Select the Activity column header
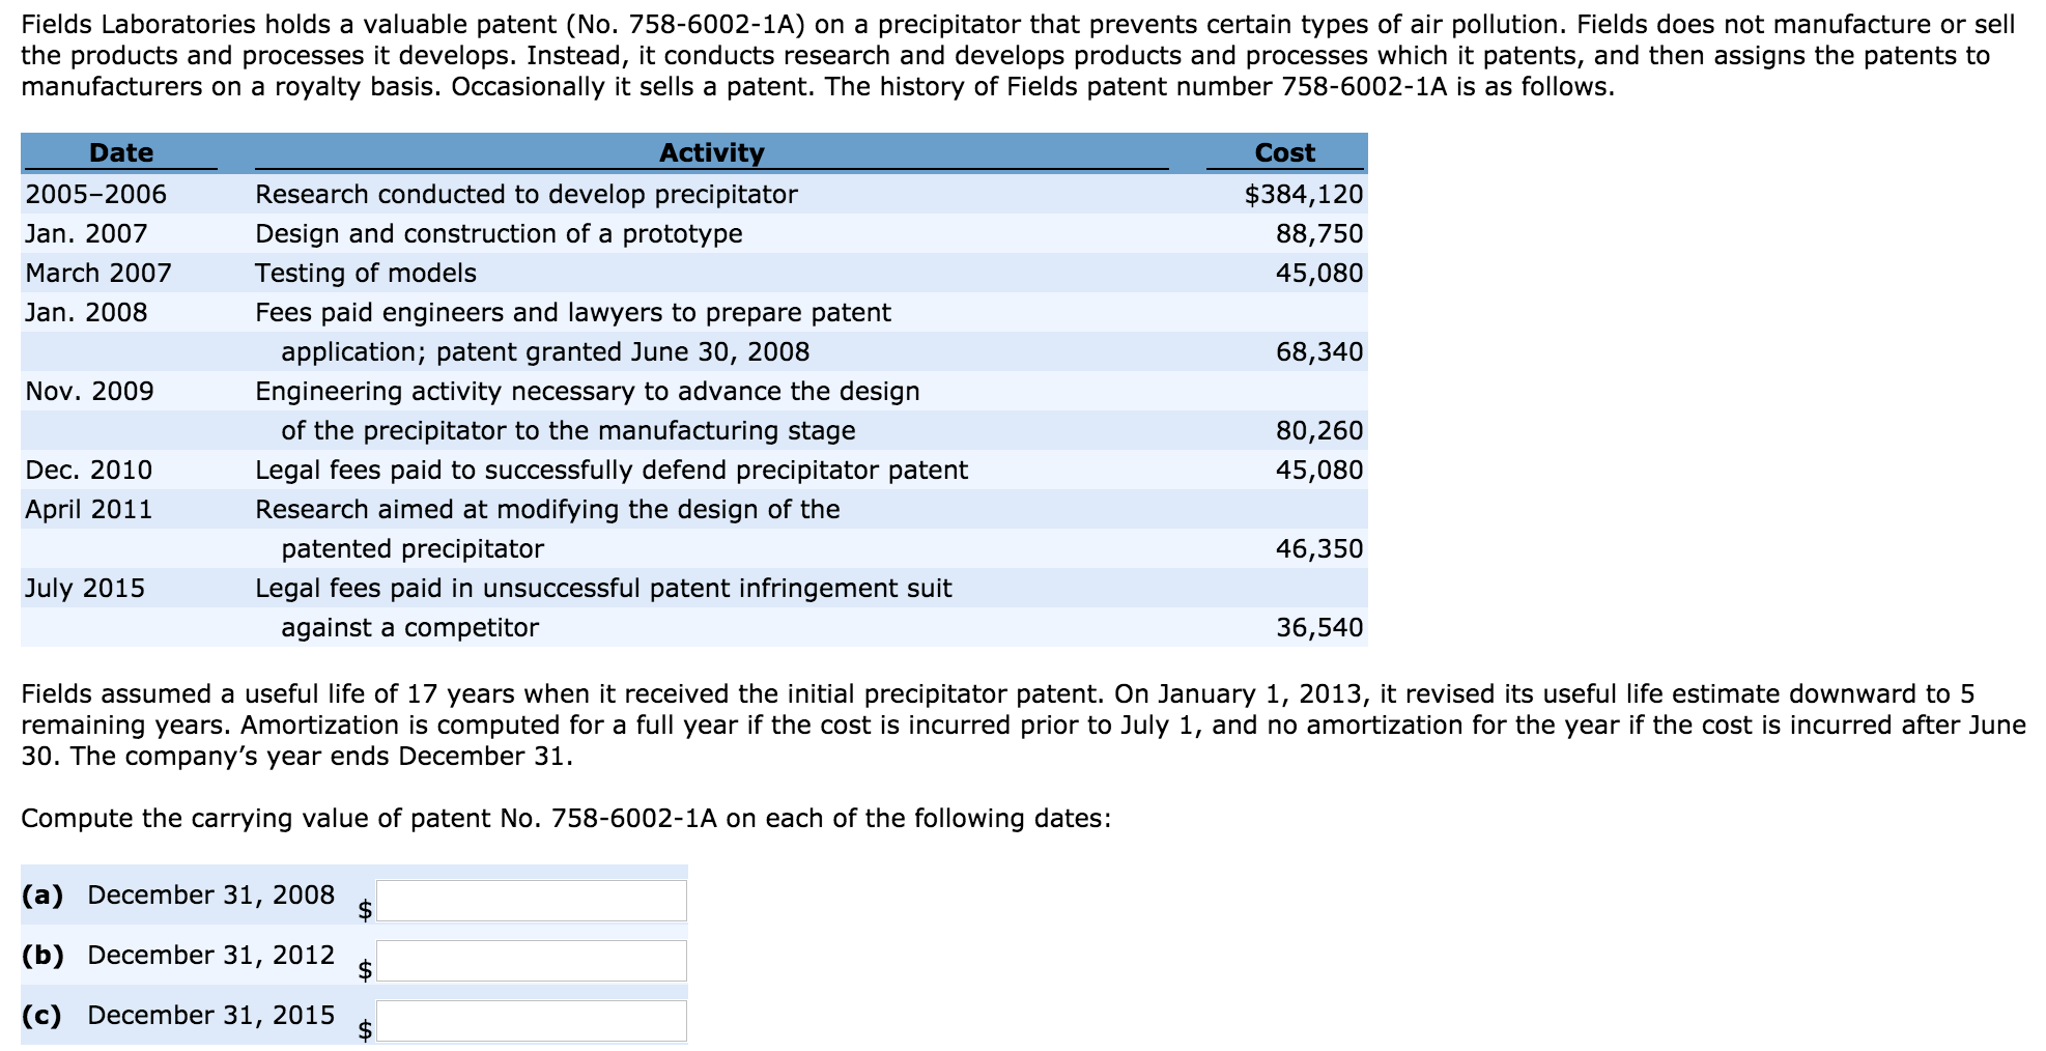 pos(711,152)
